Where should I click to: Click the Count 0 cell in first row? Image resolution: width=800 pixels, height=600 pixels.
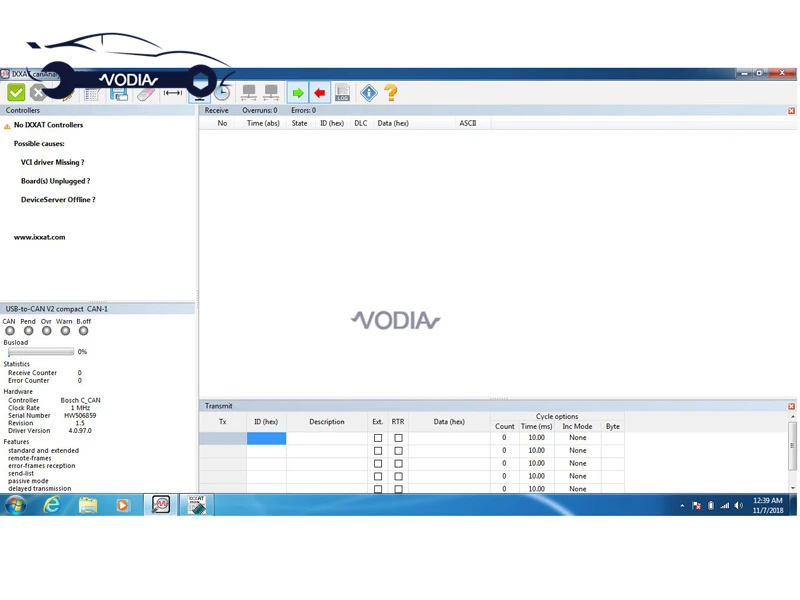pyautogui.click(x=504, y=438)
